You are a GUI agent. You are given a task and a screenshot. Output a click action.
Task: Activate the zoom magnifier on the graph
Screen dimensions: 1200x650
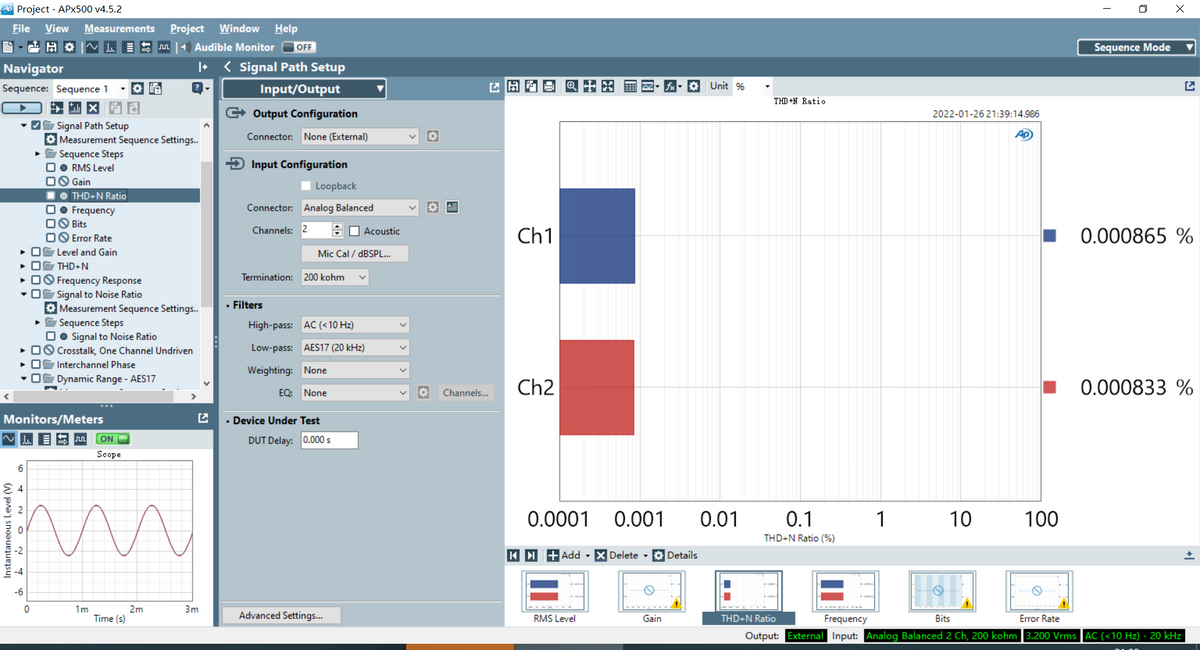click(x=572, y=86)
